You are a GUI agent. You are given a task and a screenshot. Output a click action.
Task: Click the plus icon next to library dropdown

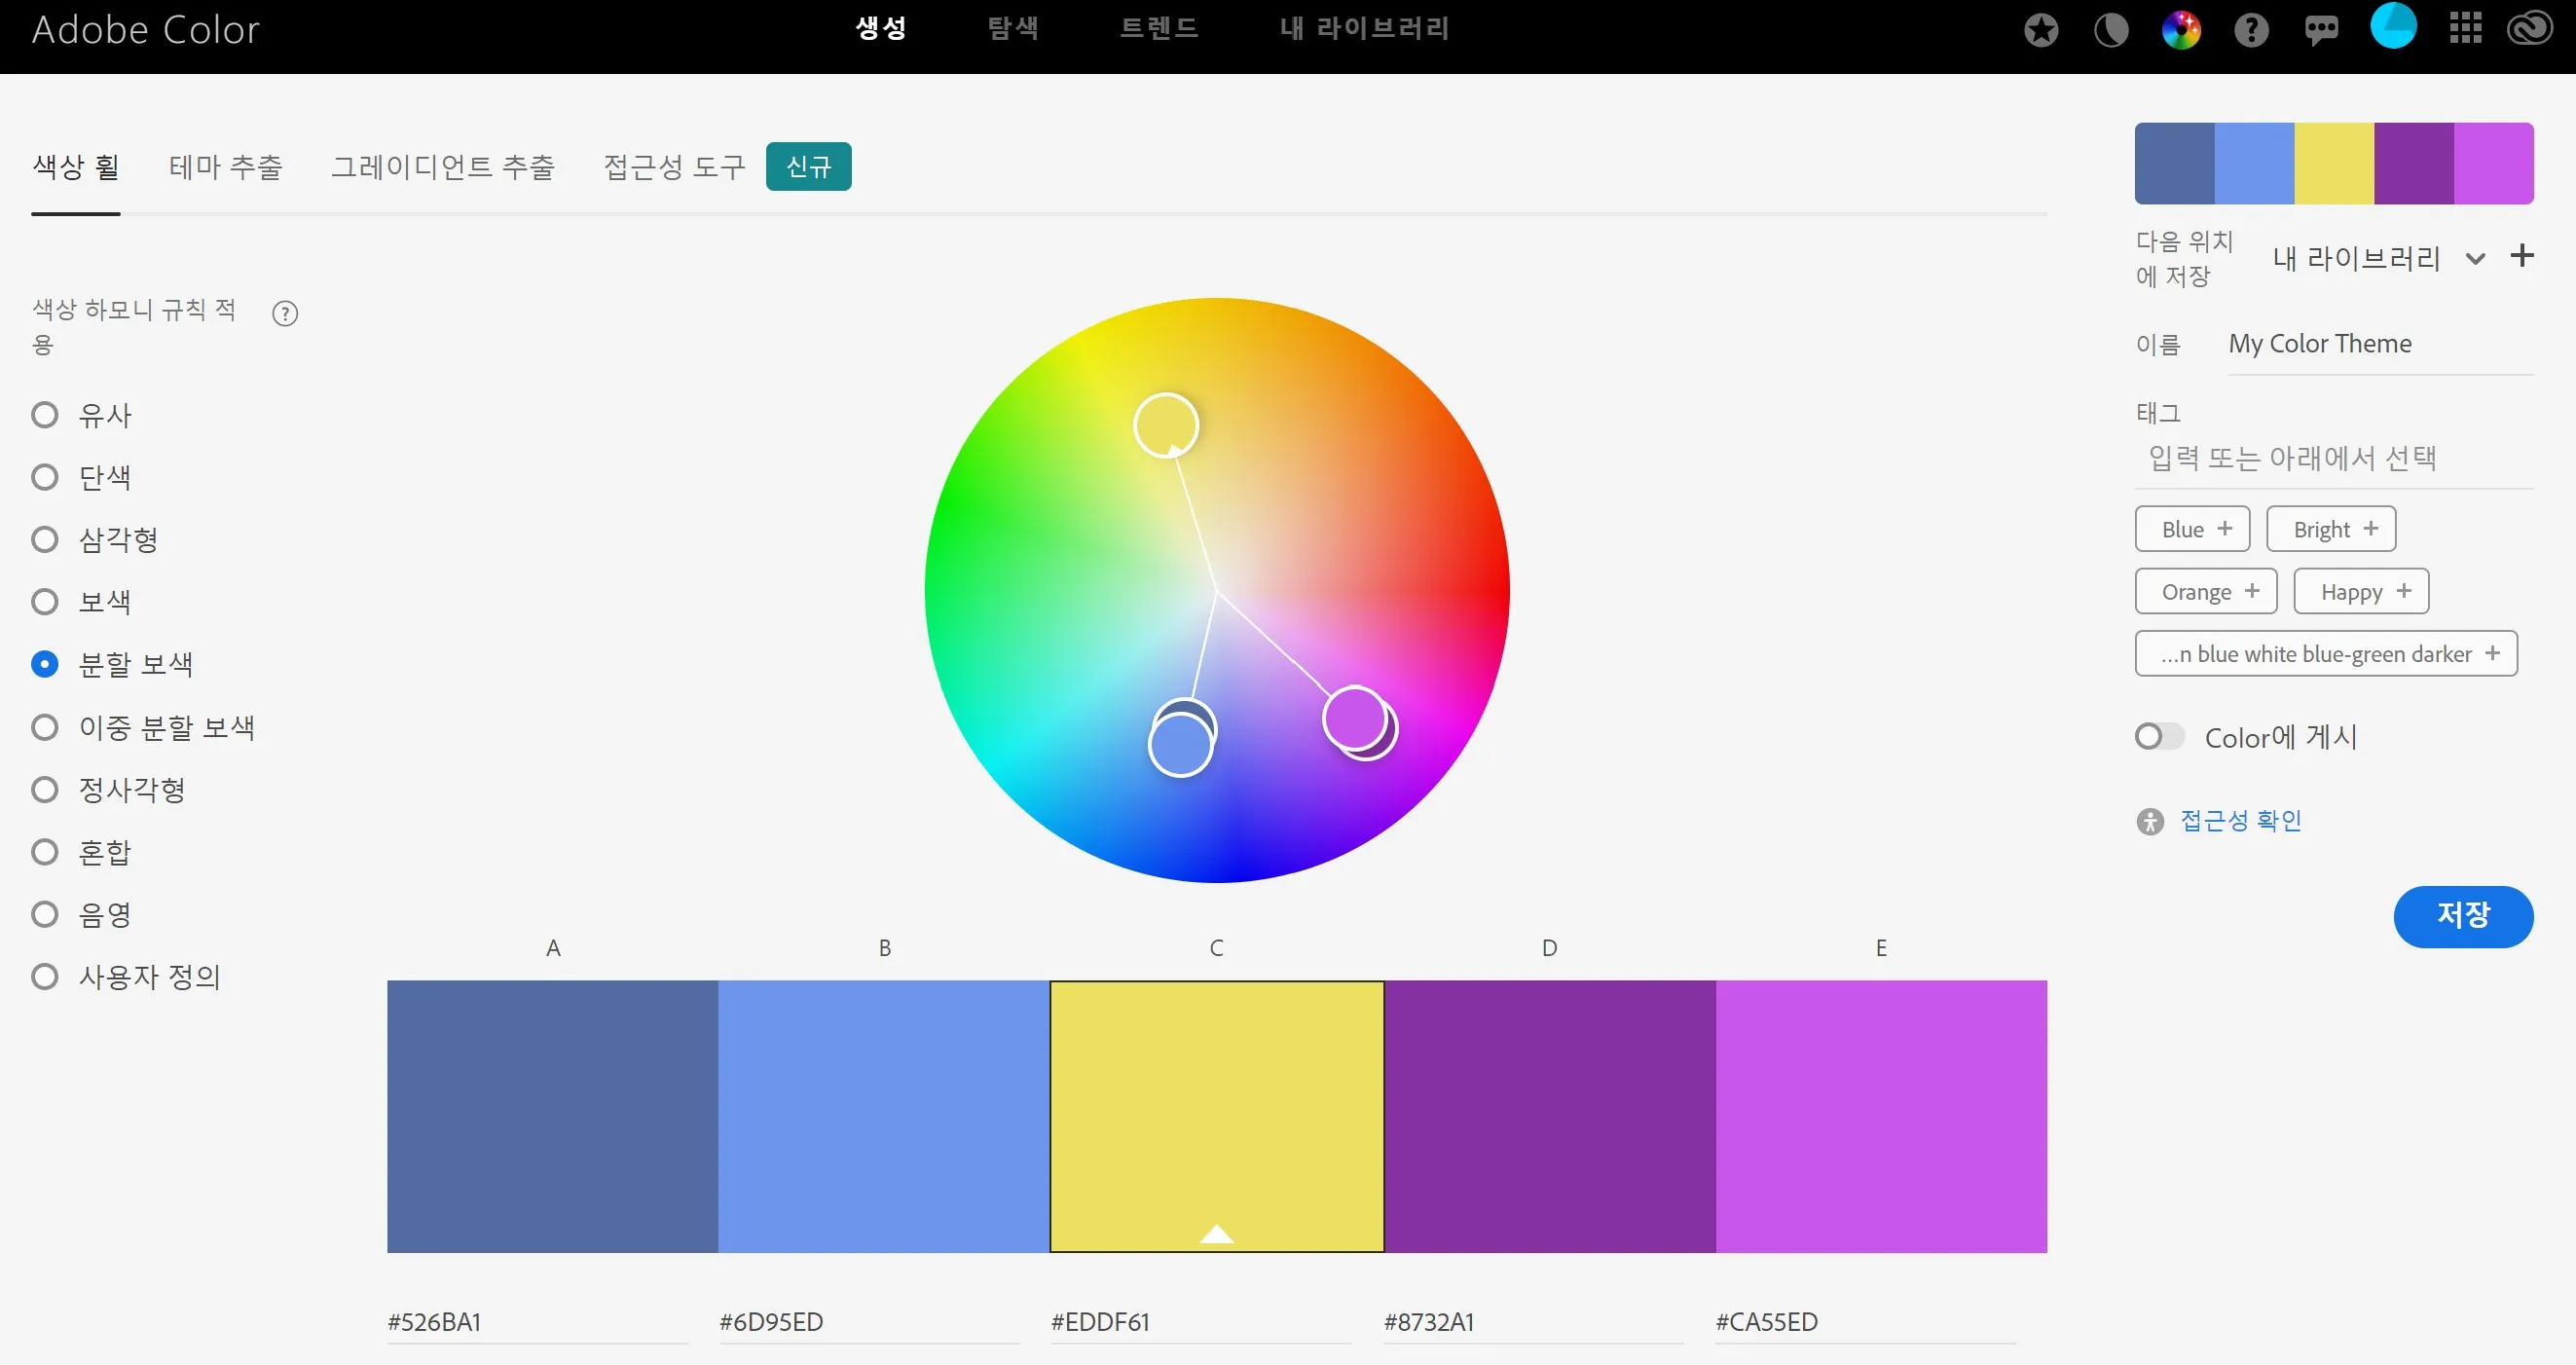coord(2522,256)
